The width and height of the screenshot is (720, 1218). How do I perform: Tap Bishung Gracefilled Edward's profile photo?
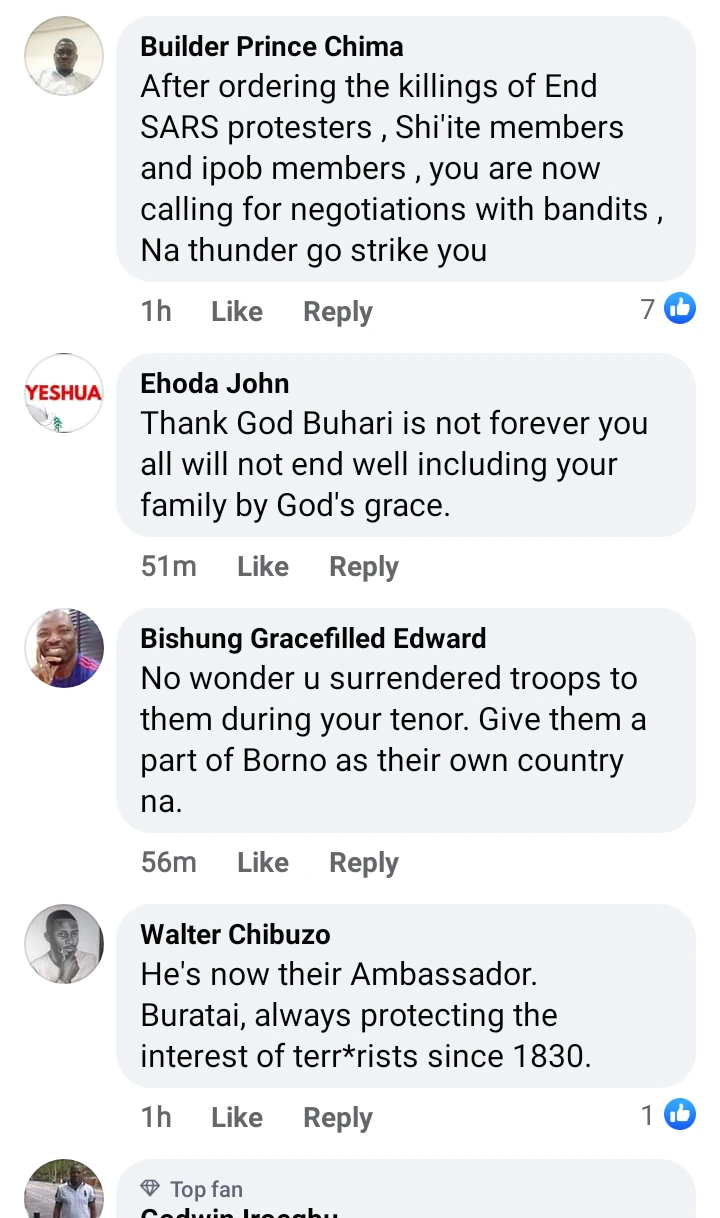64,648
